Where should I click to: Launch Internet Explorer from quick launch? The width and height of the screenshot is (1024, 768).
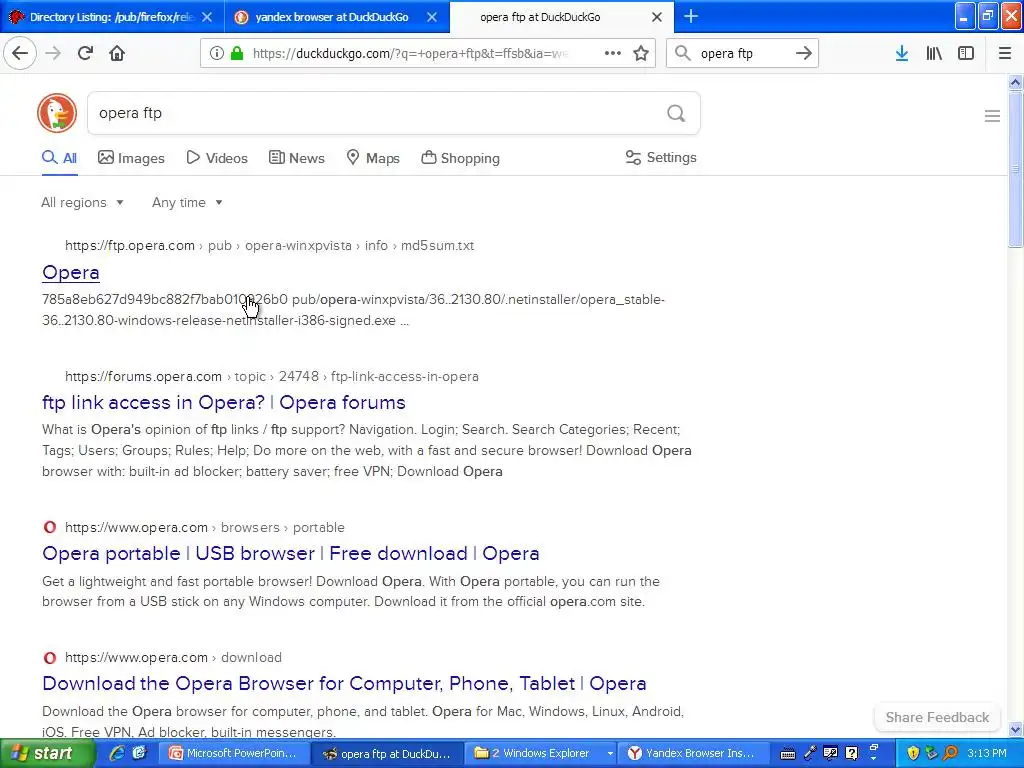click(118, 753)
